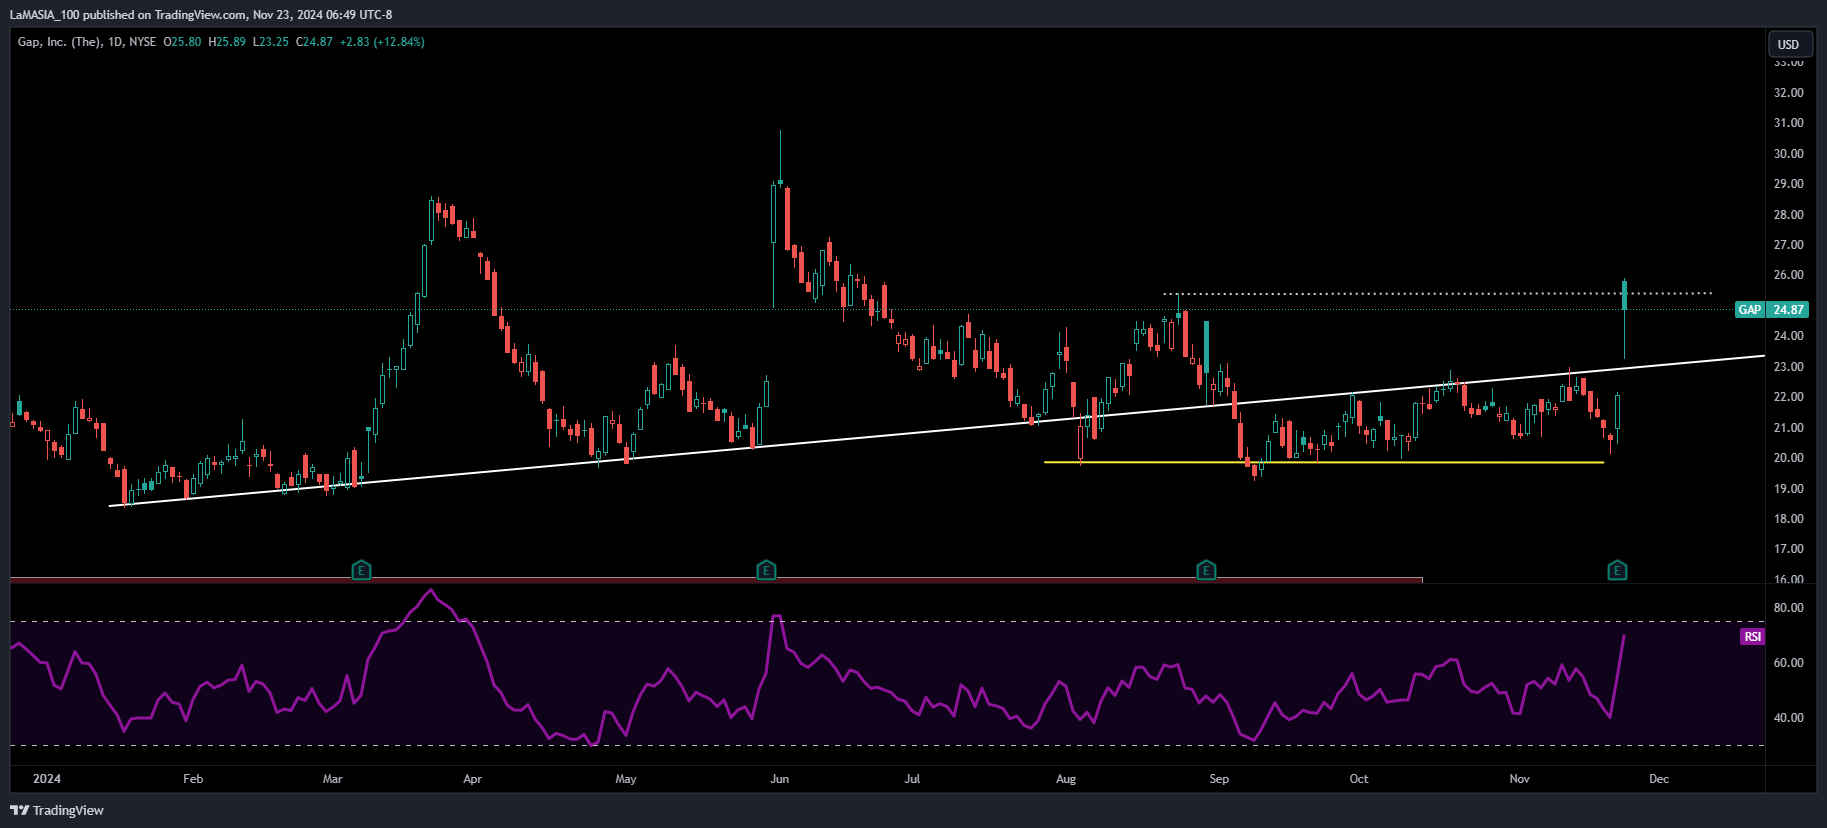Click the LaMASIA_100 published header text
1827x828 pixels.
click(x=201, y=15)
